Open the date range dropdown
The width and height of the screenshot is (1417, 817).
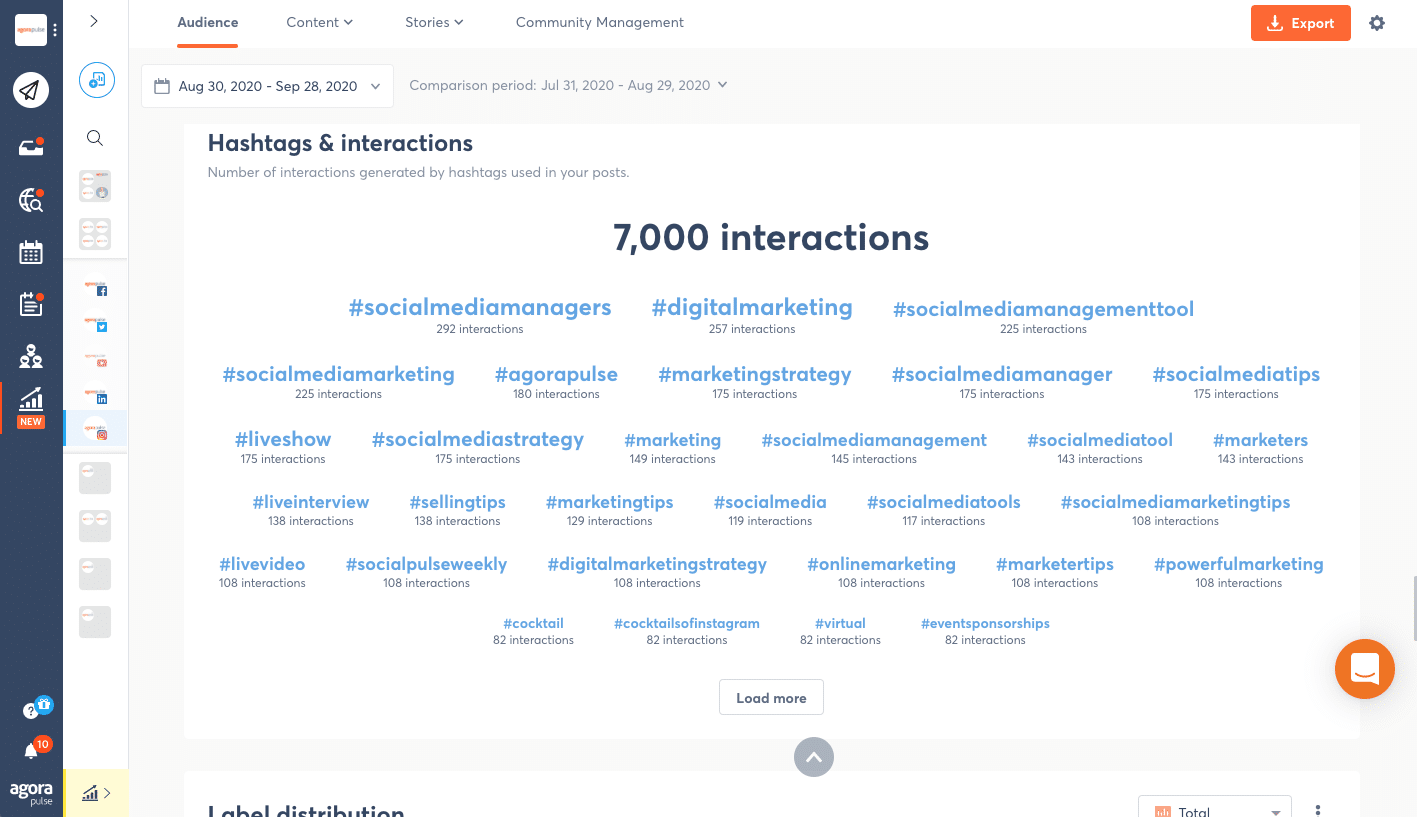pos(267,86)
